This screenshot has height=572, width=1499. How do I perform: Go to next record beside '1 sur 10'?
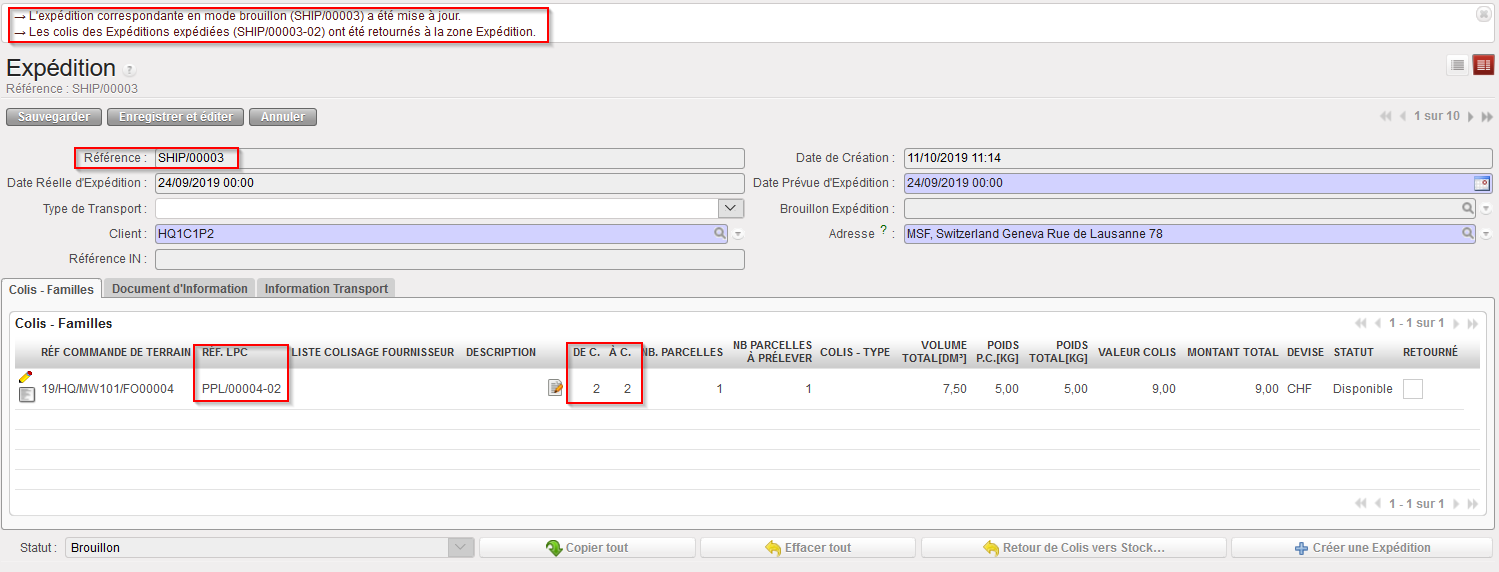[1470, 117]
